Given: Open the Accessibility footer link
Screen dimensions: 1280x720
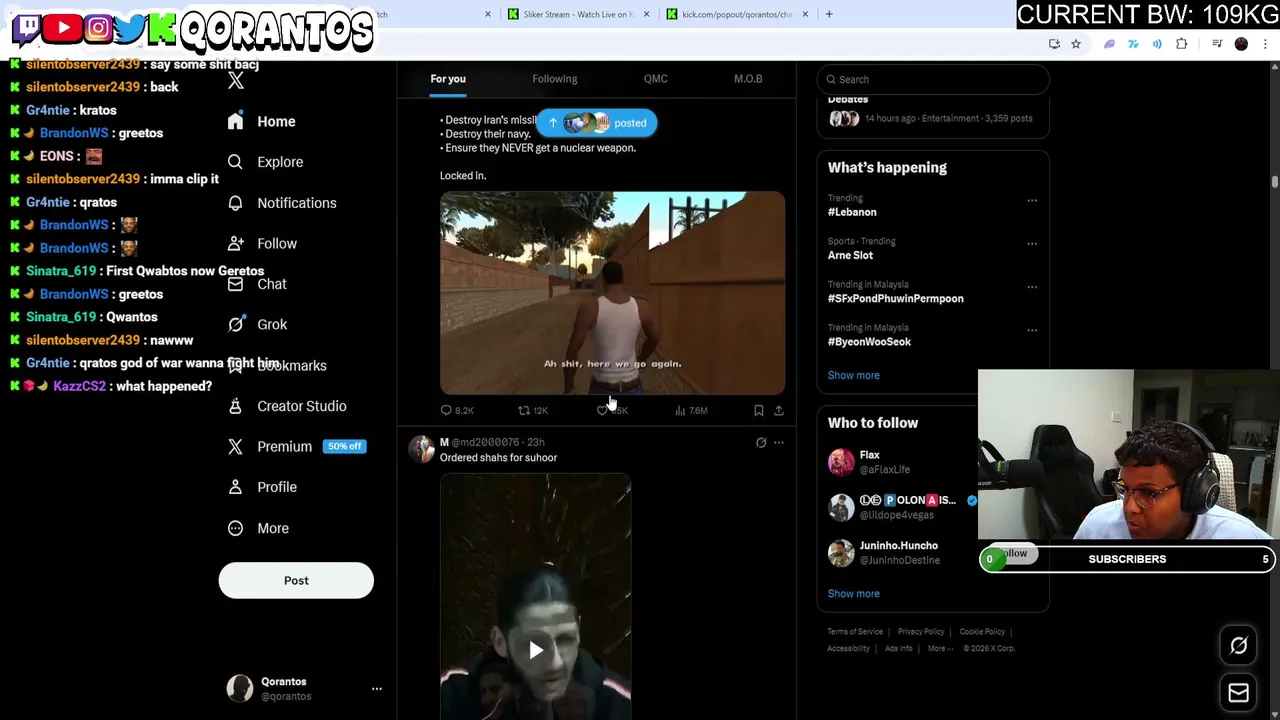Looking at the screenshot, I should (x=848, y=648).
